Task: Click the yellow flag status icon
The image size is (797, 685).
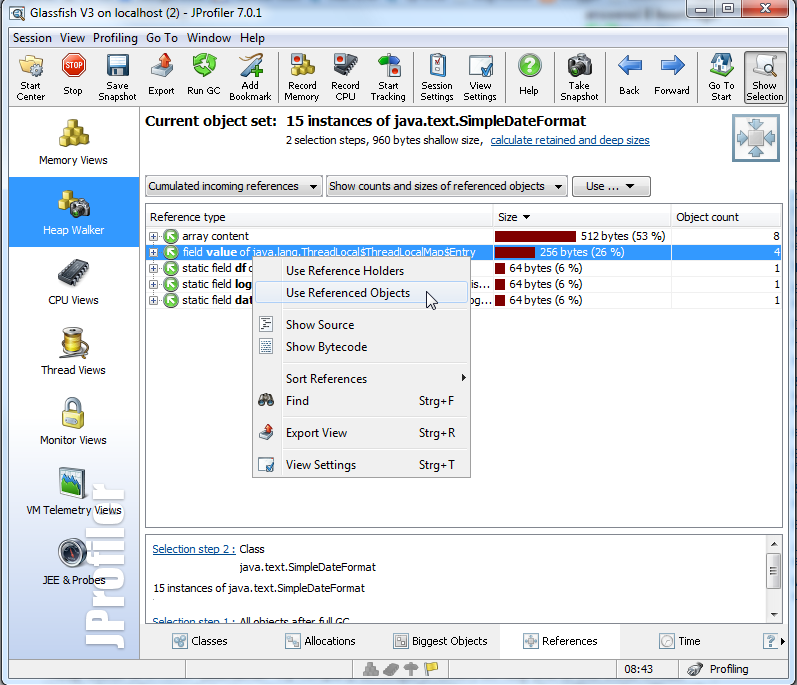Action: coord(432,669)
